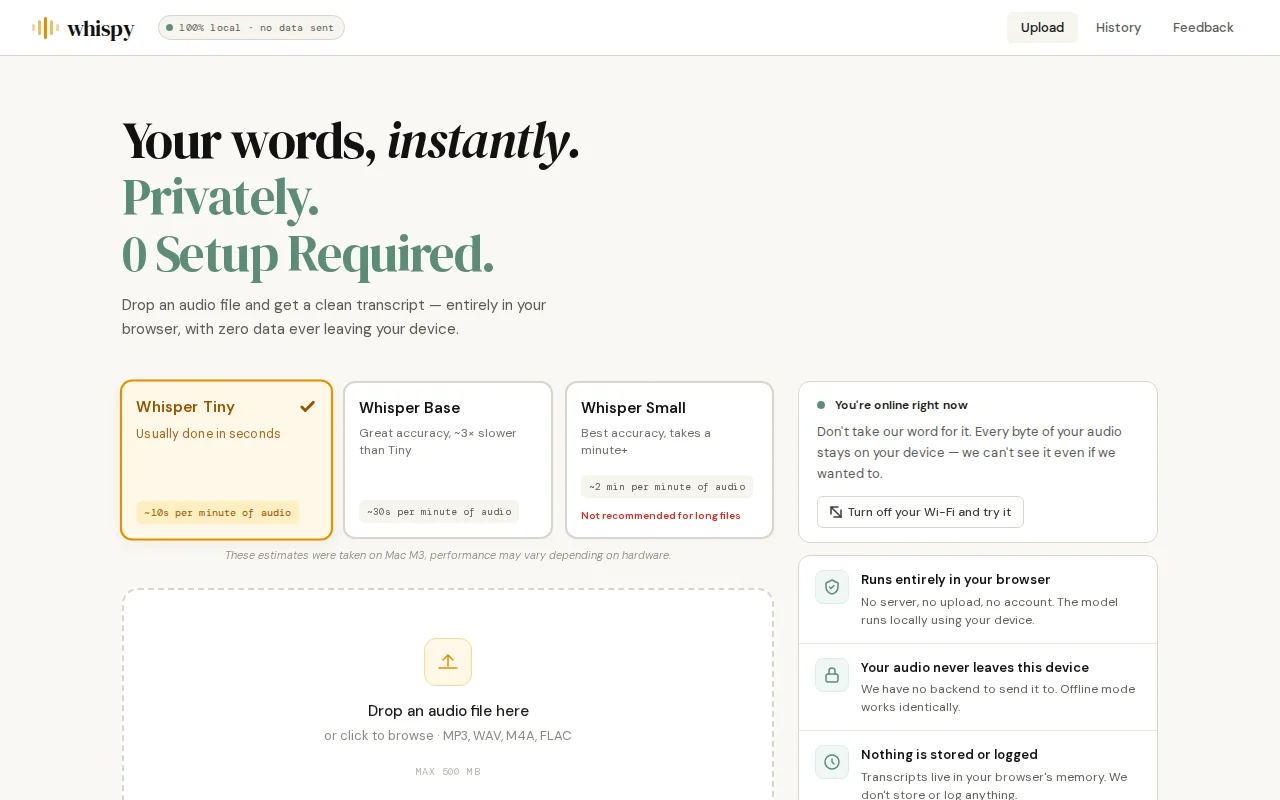Viewport: 1280px width, 800px height.
Task: Click the MAX 500 MB label
Action: pos(448,772)
